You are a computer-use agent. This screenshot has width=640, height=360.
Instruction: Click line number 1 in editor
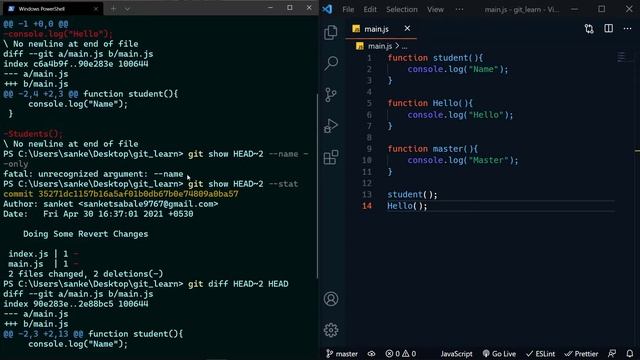pos(369,58)
